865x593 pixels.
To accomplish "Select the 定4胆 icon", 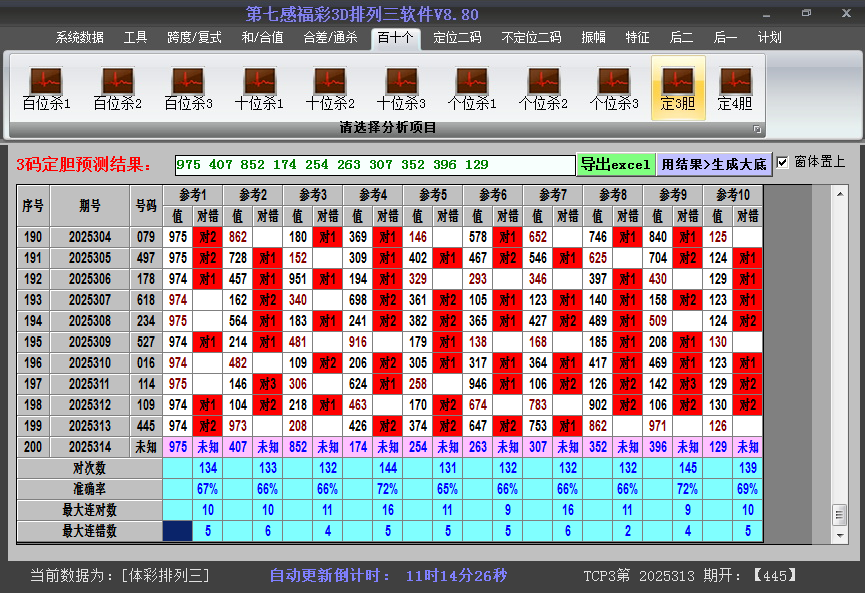I will [x=735, y=88].
